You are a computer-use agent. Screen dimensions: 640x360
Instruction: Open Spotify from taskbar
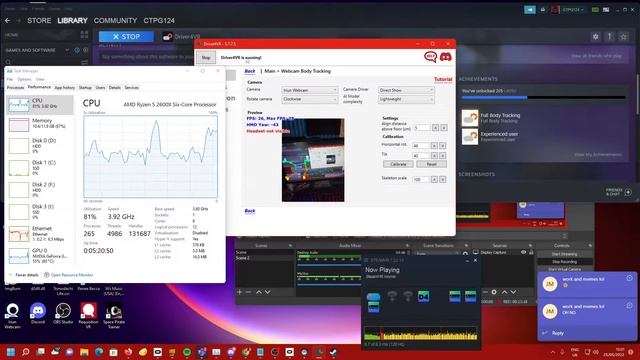(187, 352)
